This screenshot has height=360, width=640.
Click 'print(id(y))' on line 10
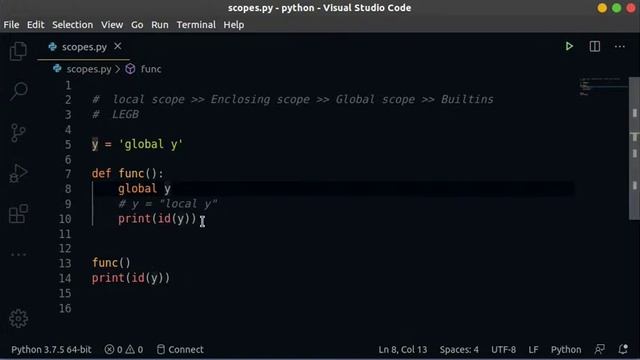(x=157, y=219)
